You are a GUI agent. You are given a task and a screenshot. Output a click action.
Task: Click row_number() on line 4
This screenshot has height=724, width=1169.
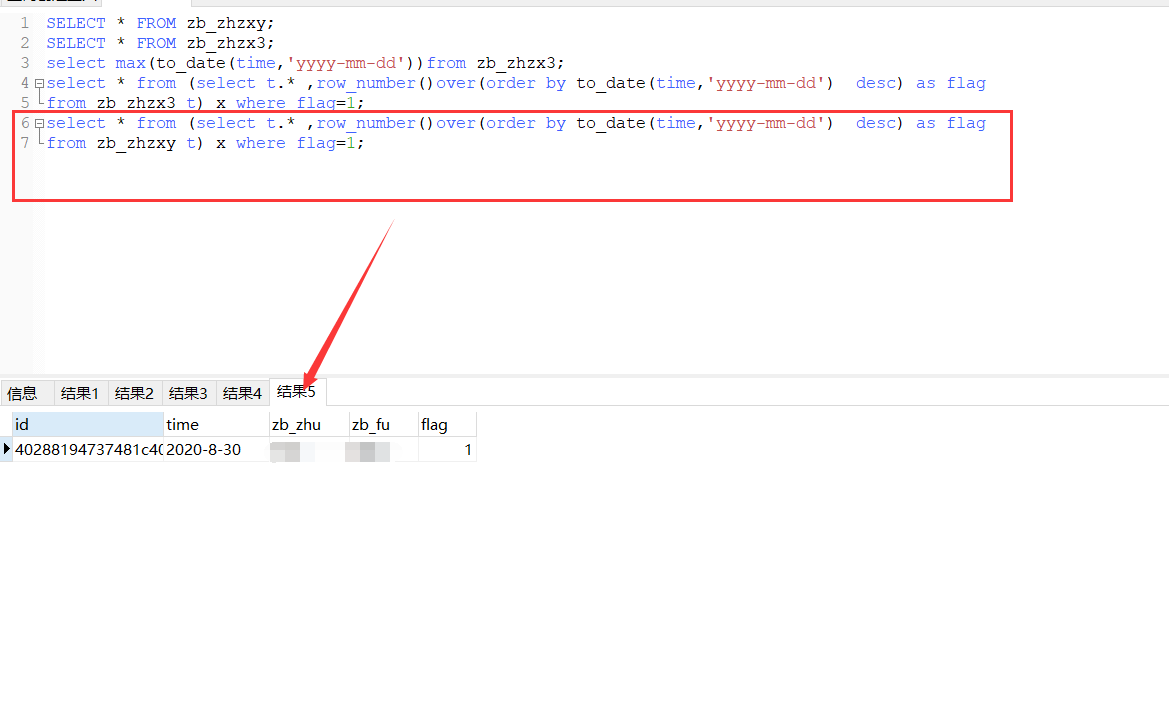pyautogui.click(x=375, y=84)
